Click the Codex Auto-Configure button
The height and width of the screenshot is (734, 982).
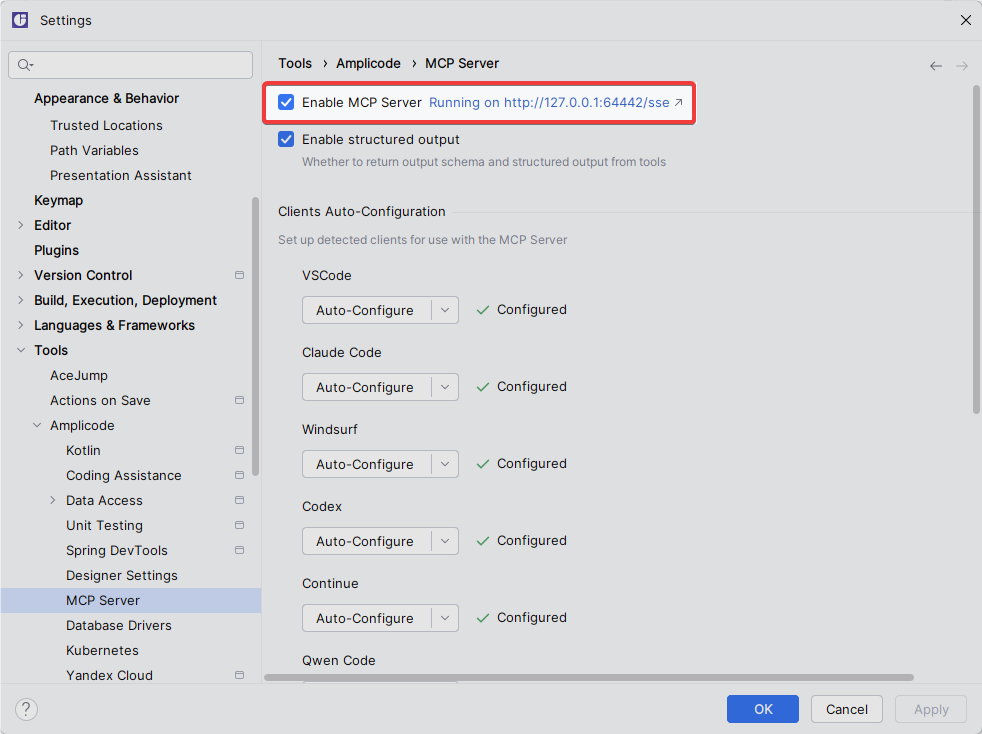pos(366,541)
